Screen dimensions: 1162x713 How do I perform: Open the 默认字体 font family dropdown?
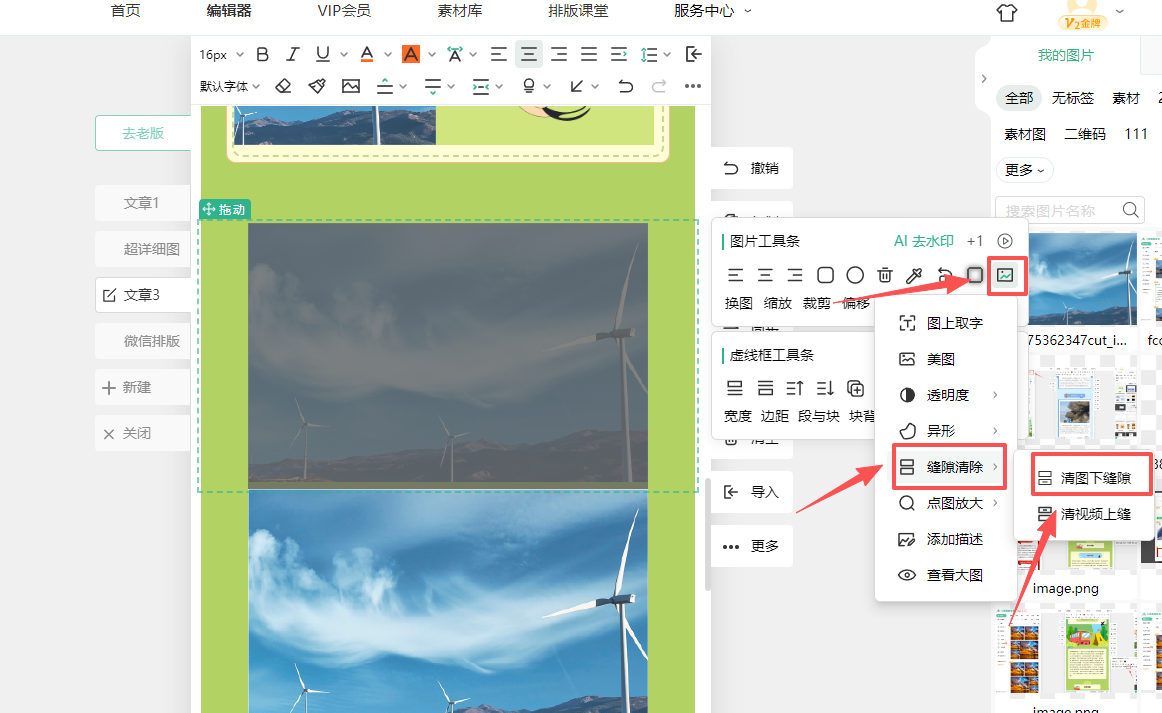click(x=230, y=86)
